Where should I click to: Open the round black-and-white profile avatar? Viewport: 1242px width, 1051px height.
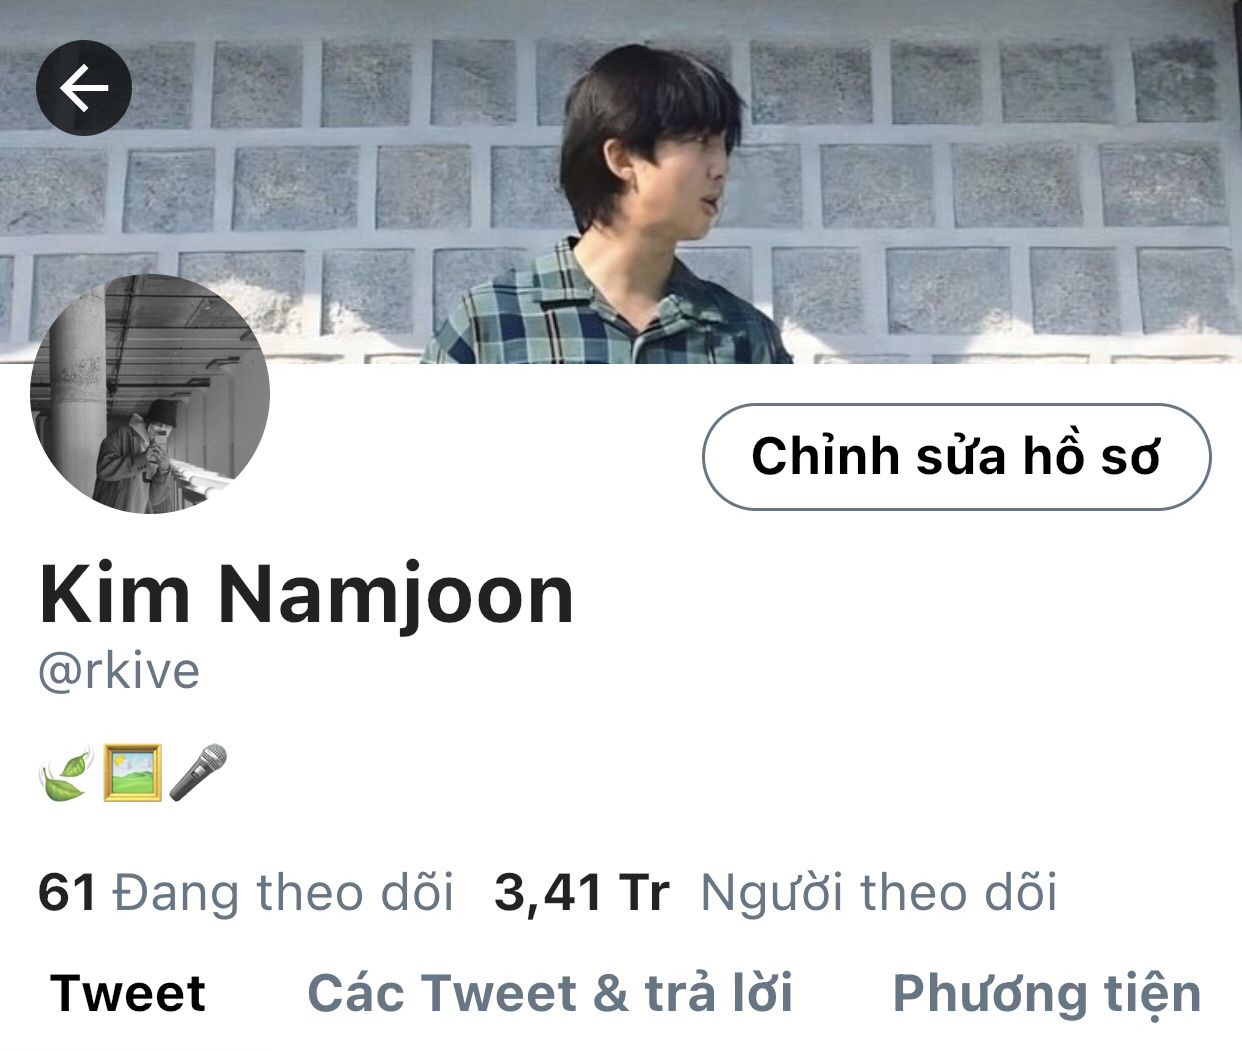pyautogui.click(x=150, y=394)
